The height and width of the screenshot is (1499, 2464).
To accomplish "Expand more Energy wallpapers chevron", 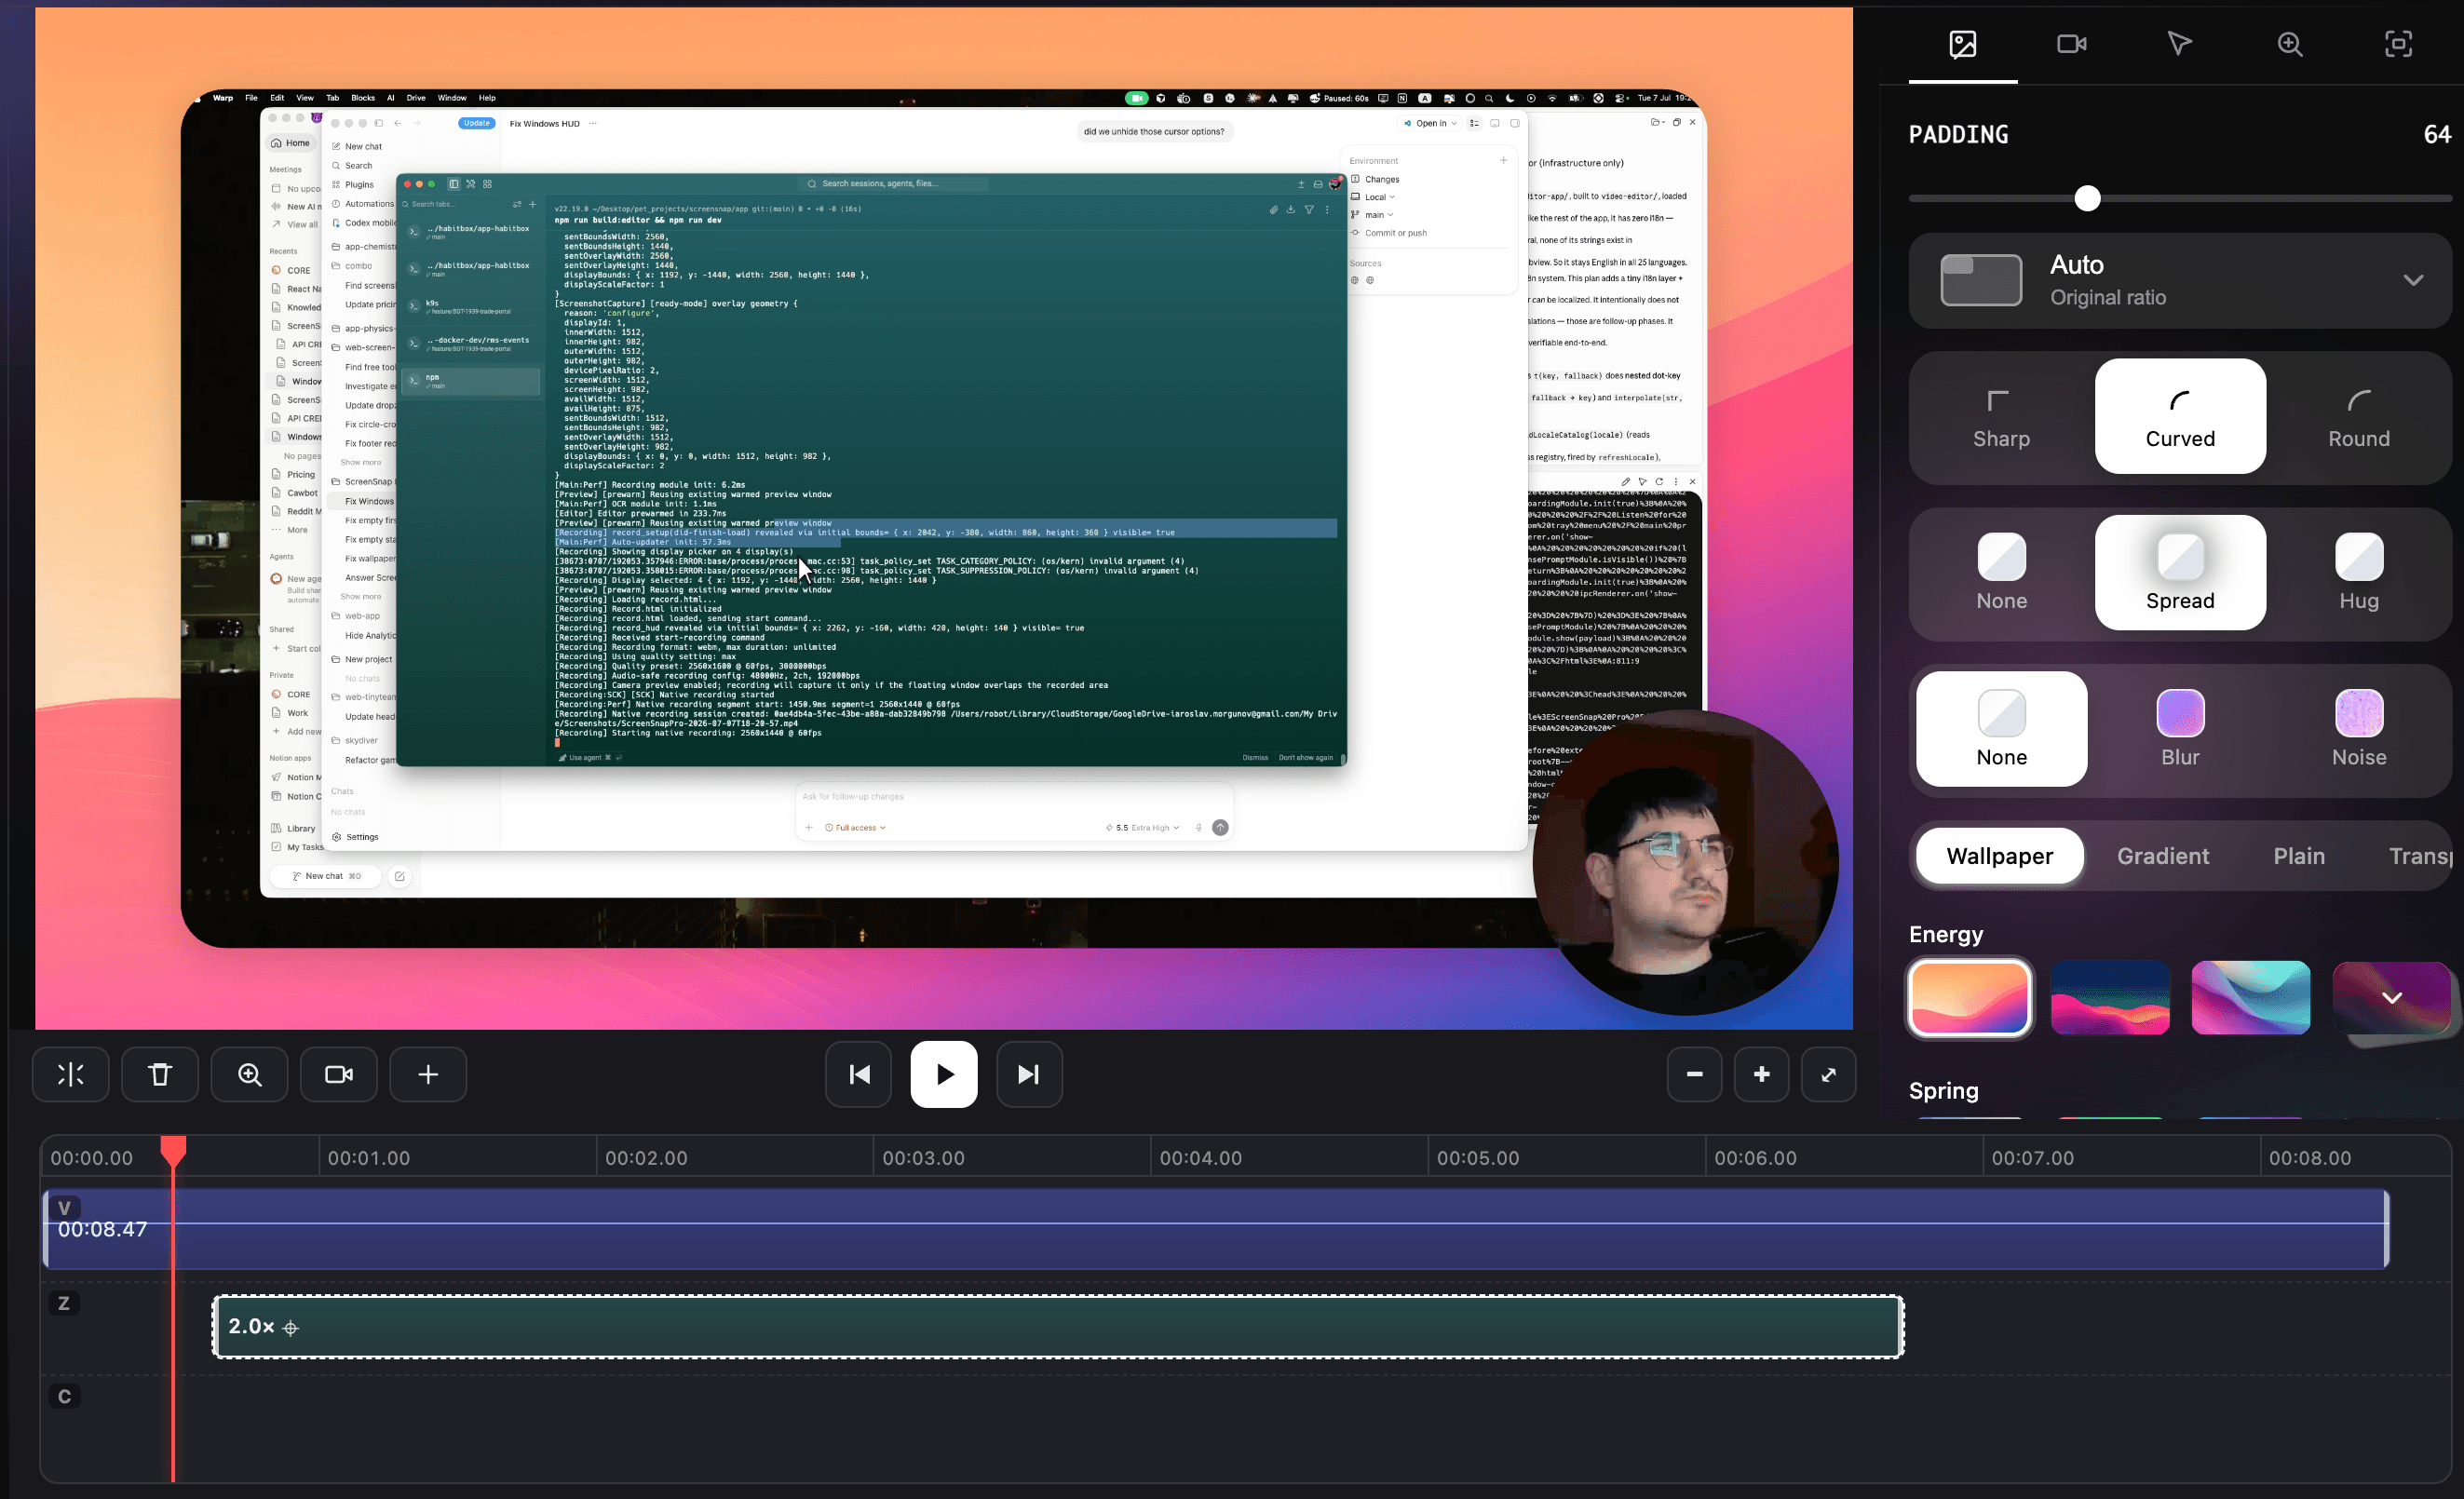I will [2391, 998].
